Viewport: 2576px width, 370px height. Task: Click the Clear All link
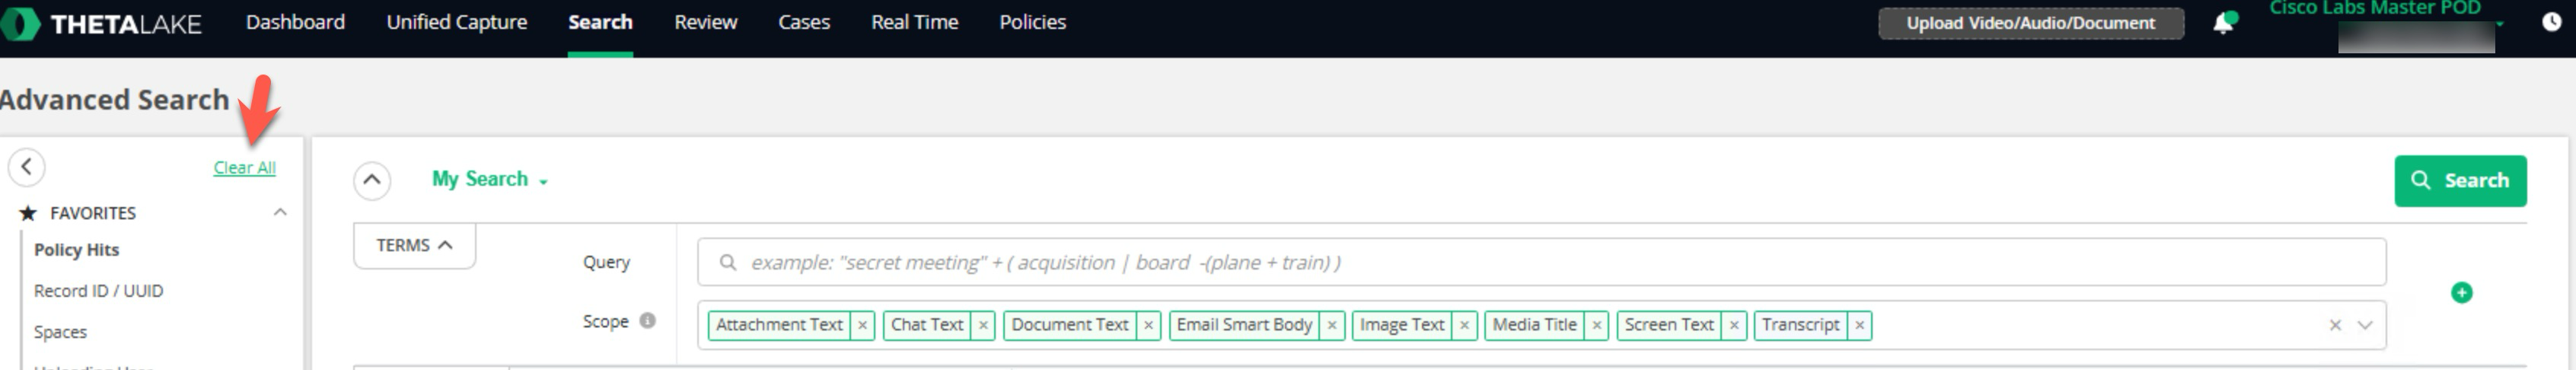[x=244, y=168]
